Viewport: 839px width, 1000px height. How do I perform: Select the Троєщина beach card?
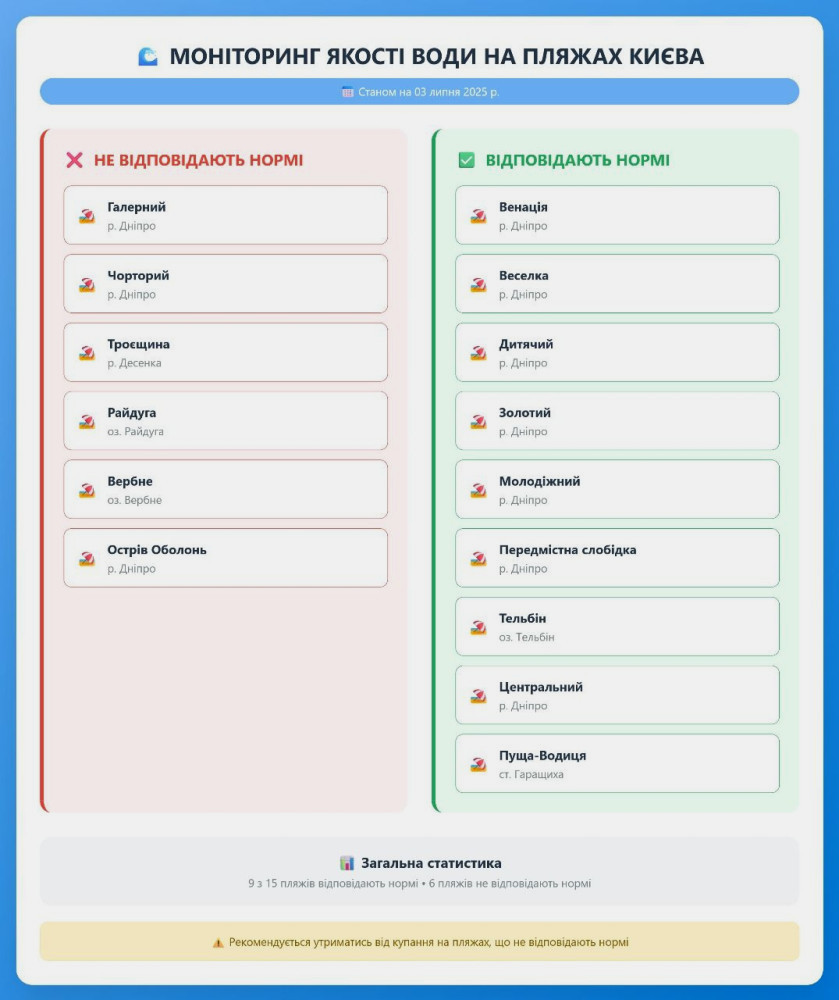(x=225, y=352)
